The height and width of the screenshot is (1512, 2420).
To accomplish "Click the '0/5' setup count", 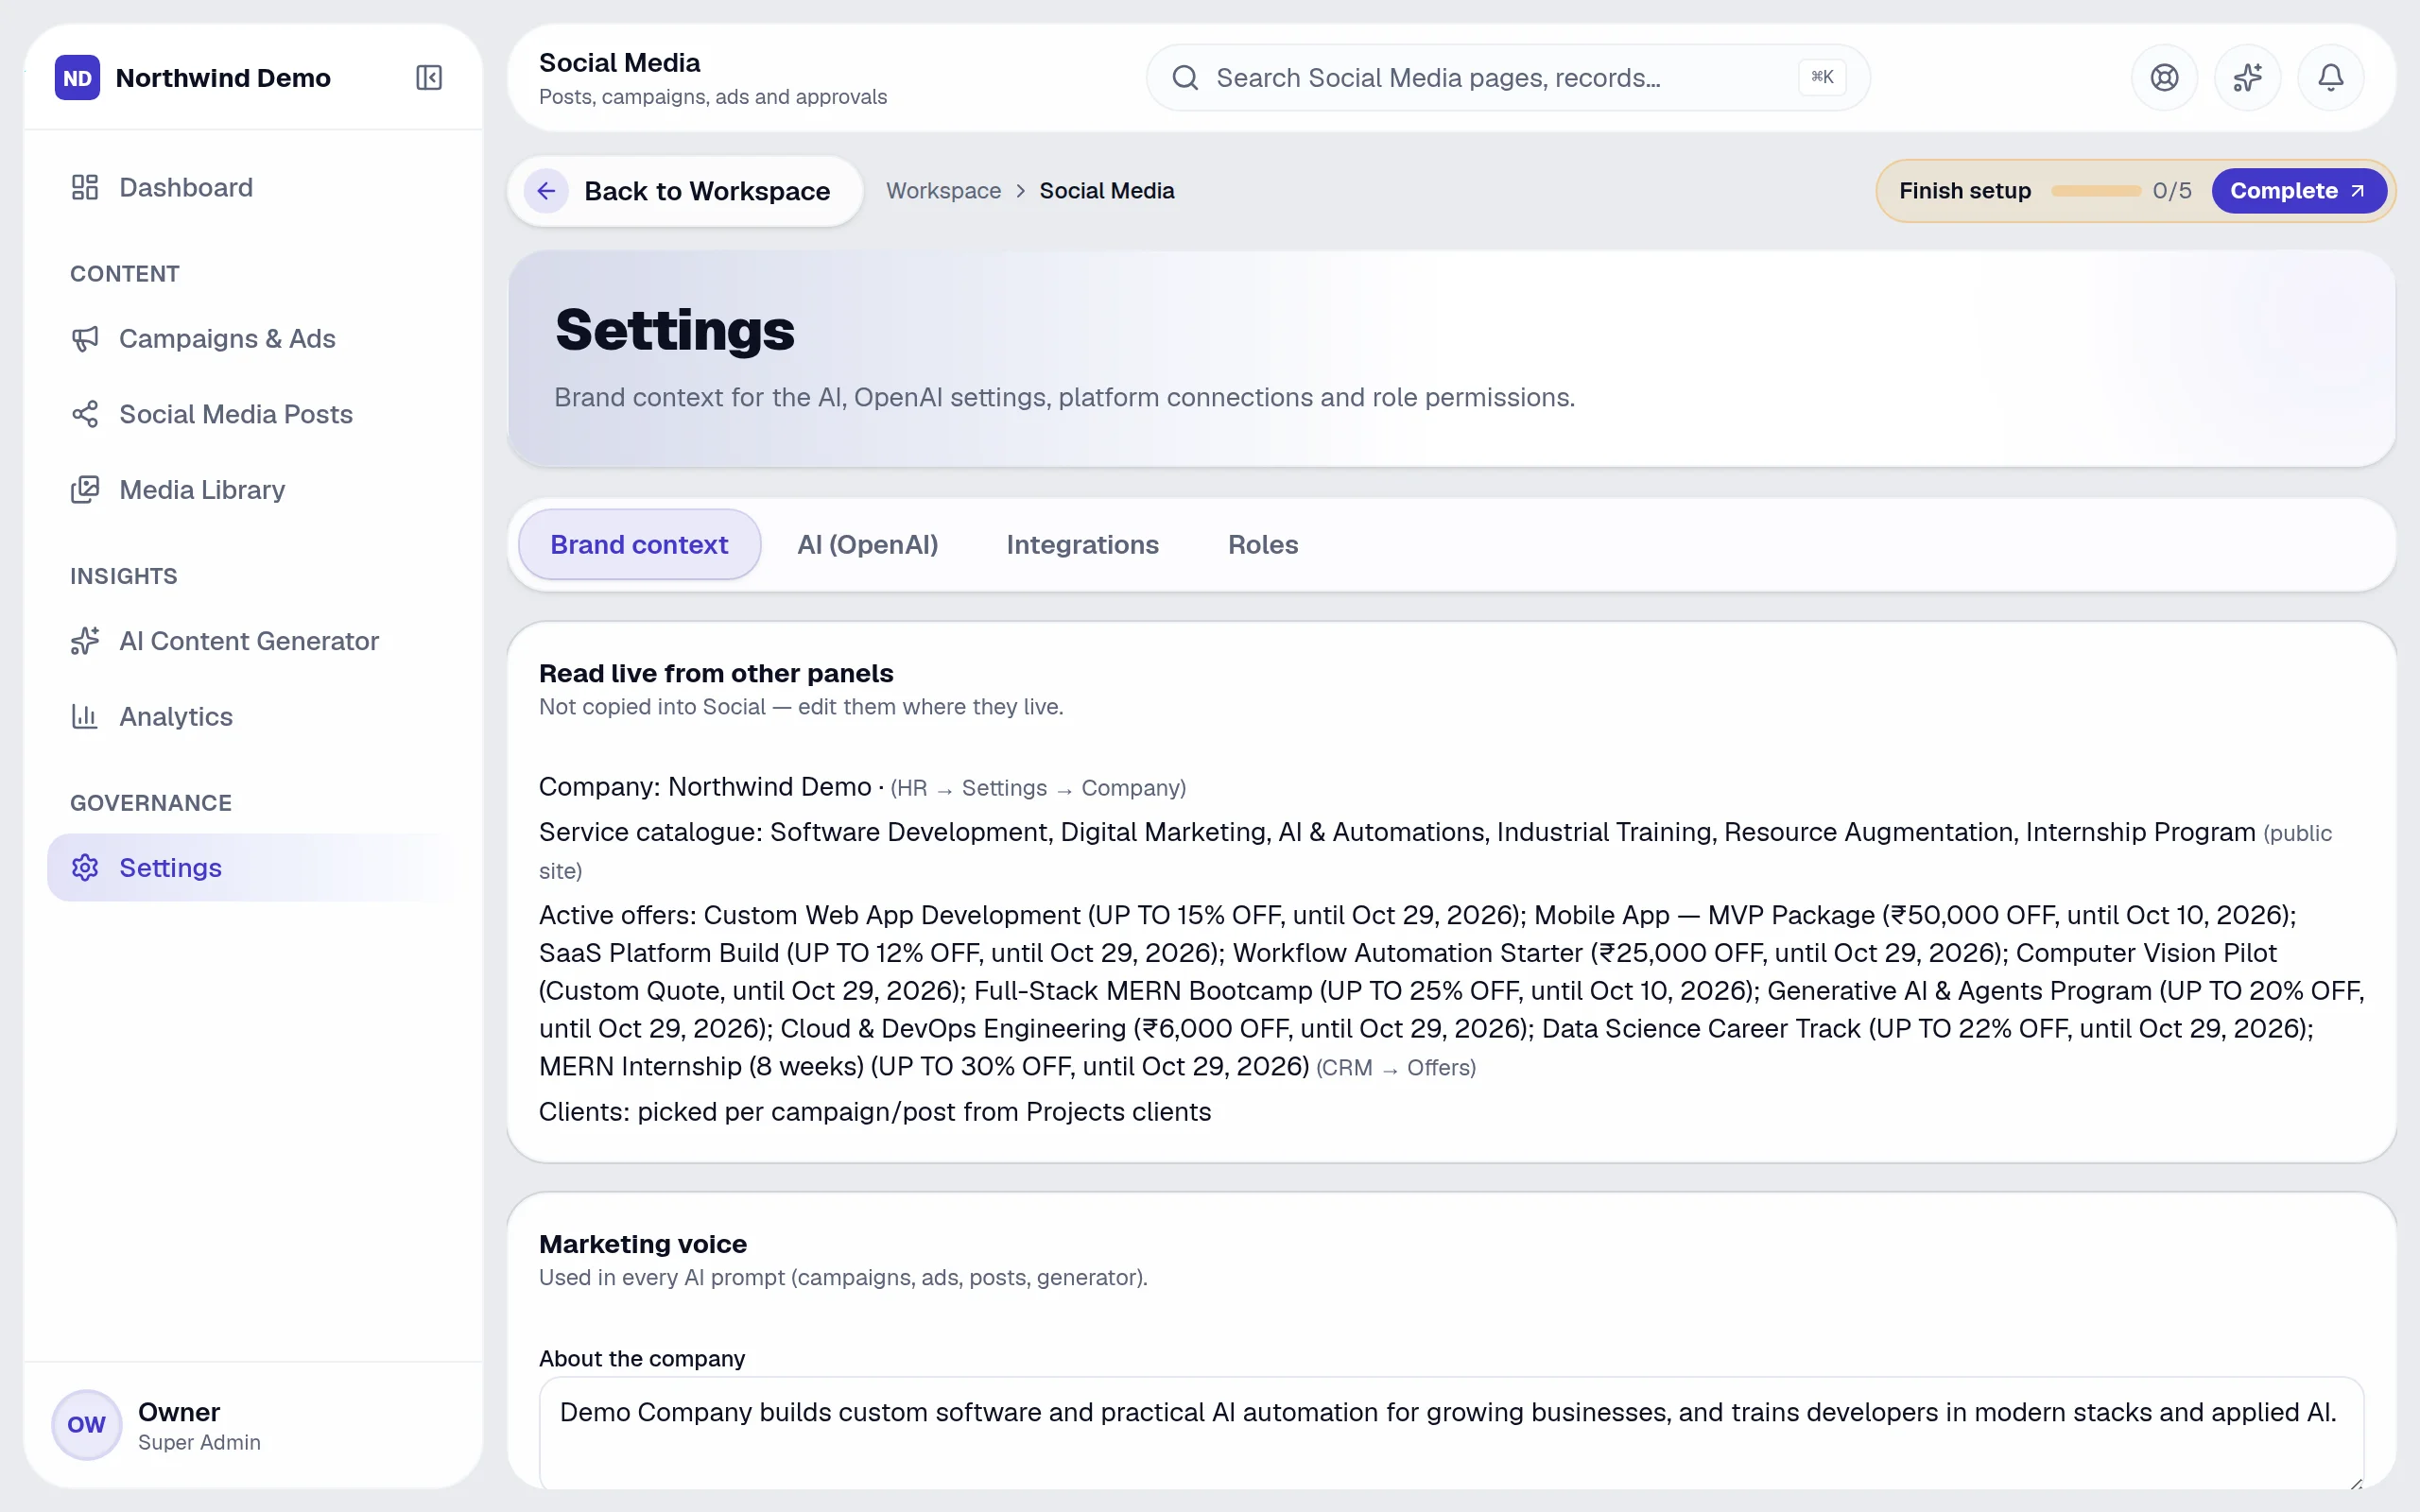I will pos(2172,191).
